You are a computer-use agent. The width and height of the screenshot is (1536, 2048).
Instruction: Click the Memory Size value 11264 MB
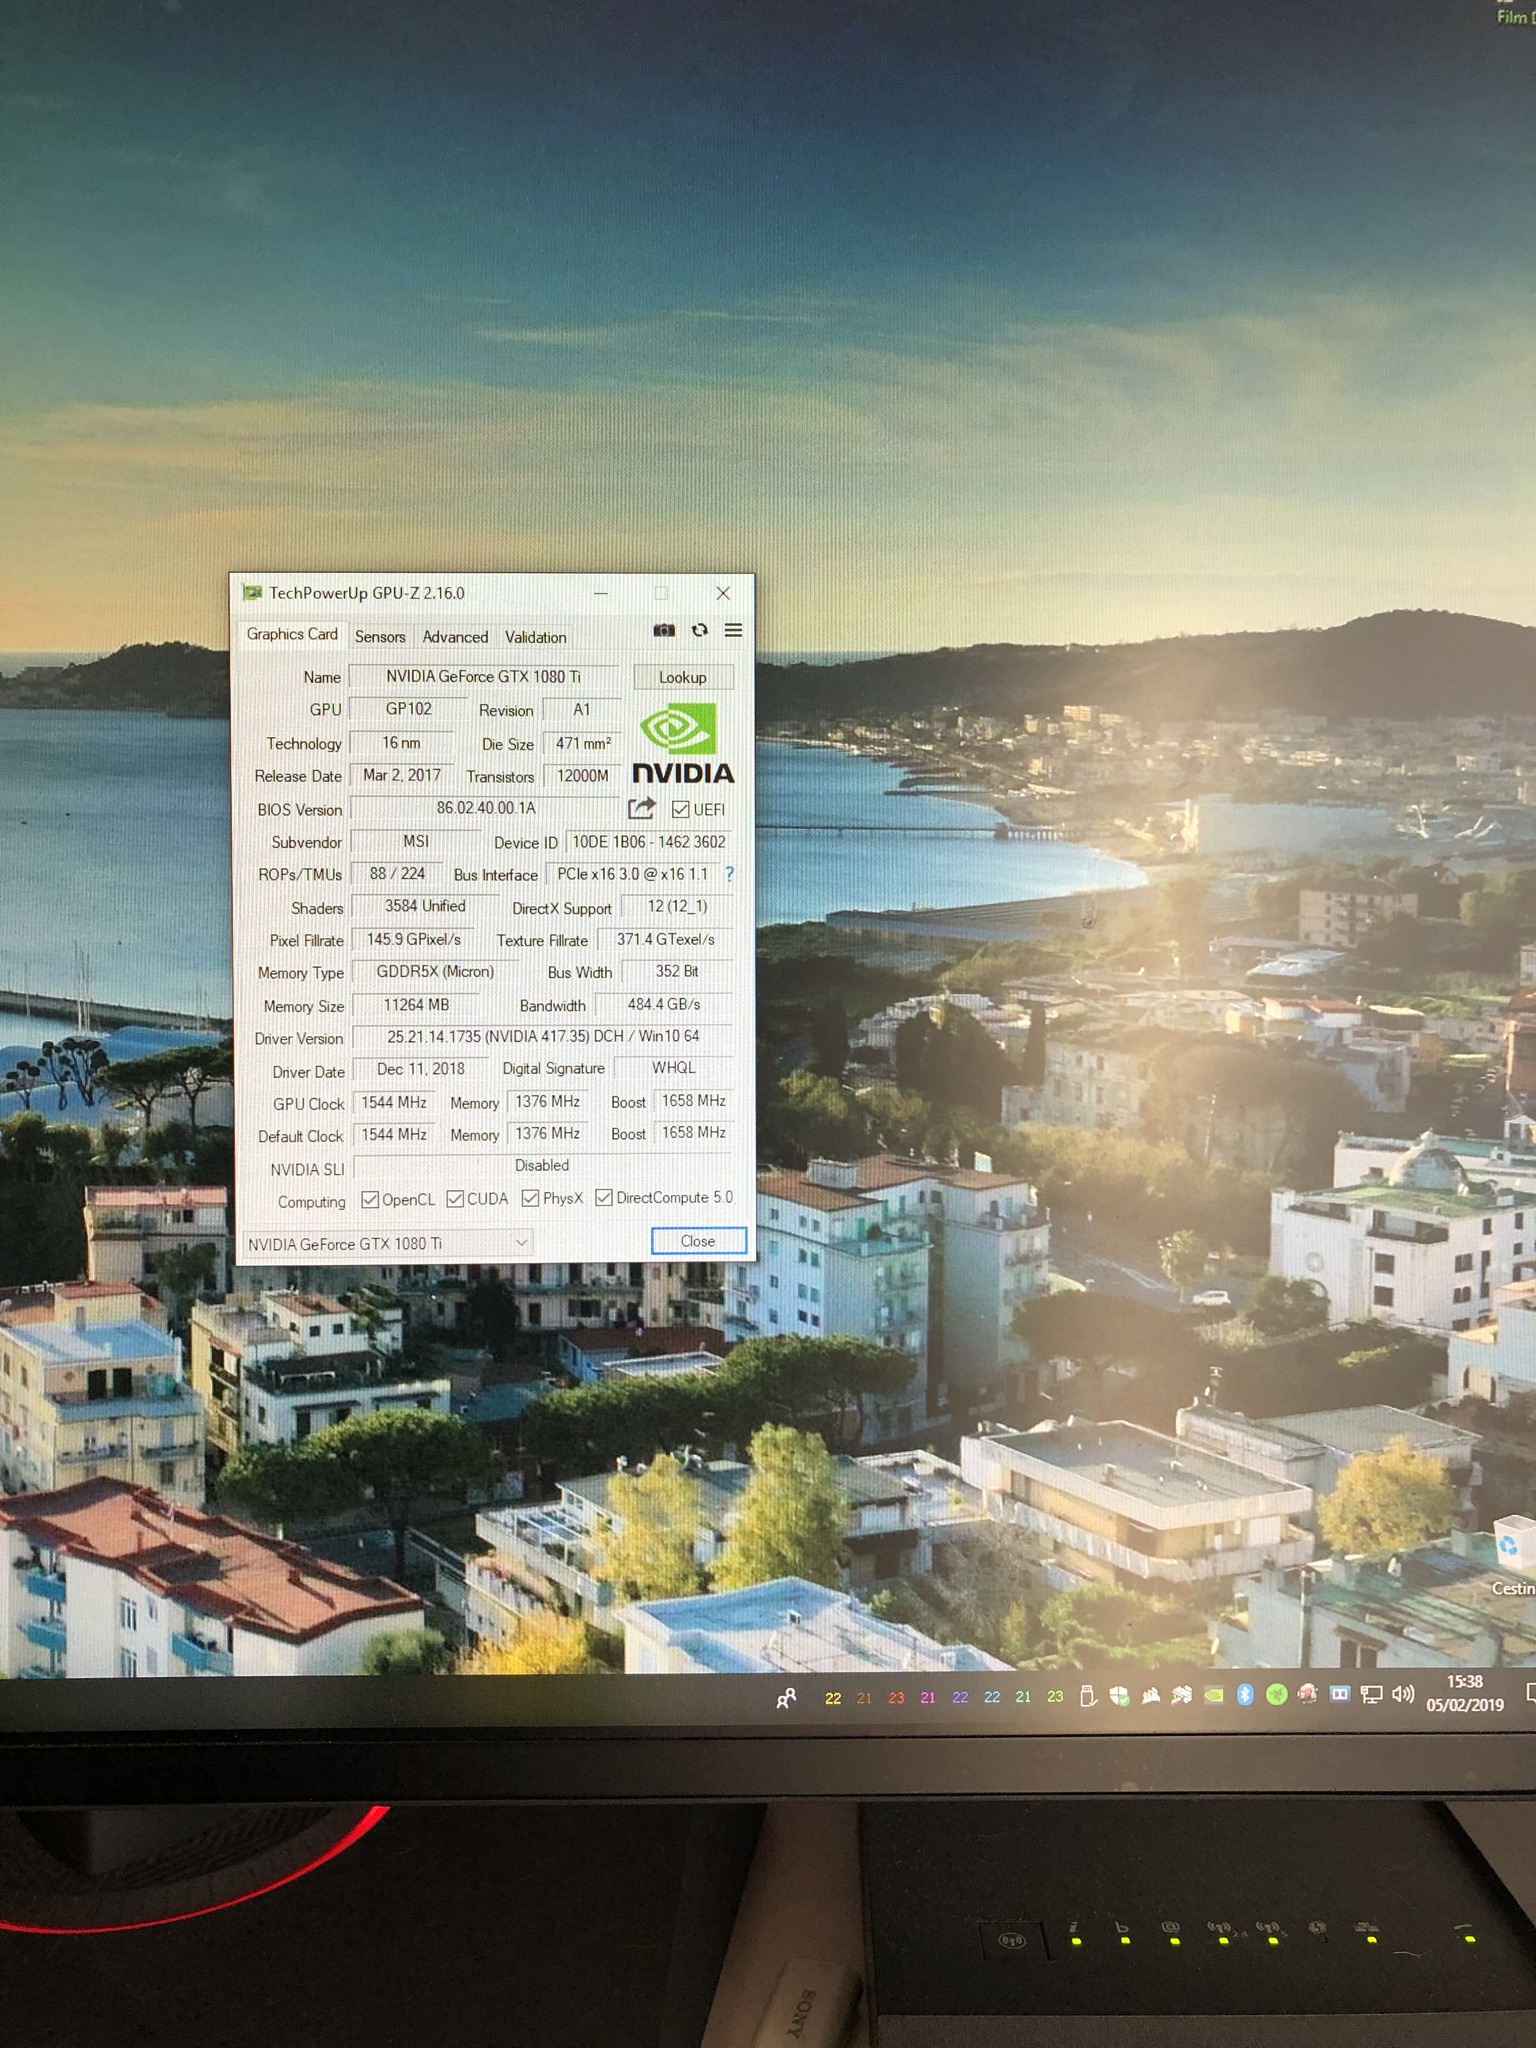click(x=416, y=1004)
